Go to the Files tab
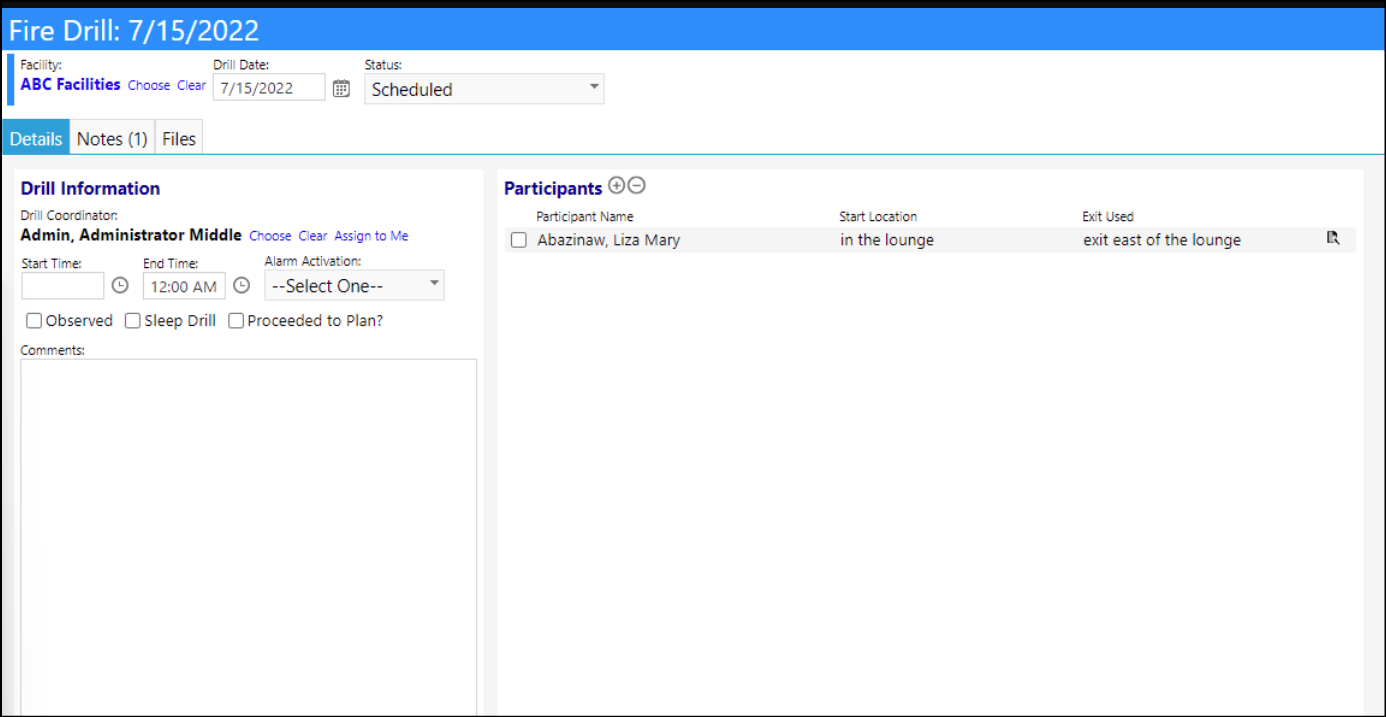 (179, 139)
